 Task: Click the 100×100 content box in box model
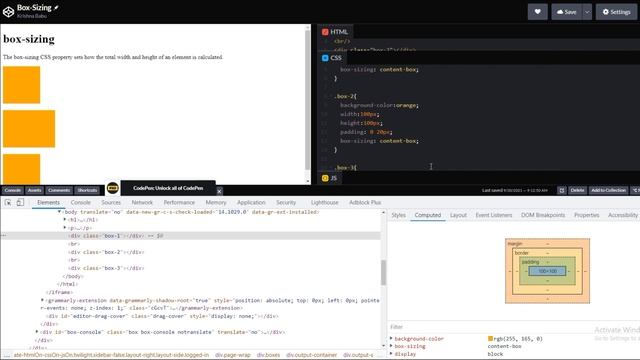click(x=547, y=271)
